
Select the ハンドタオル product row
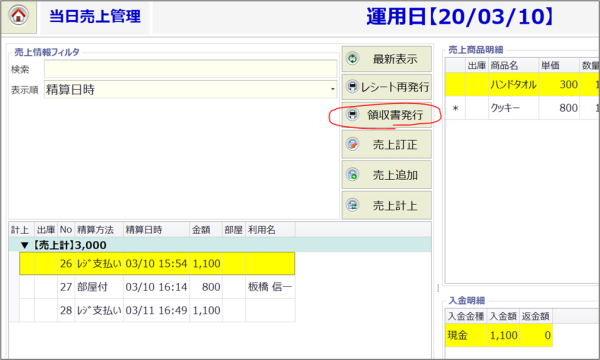(522, 84)
